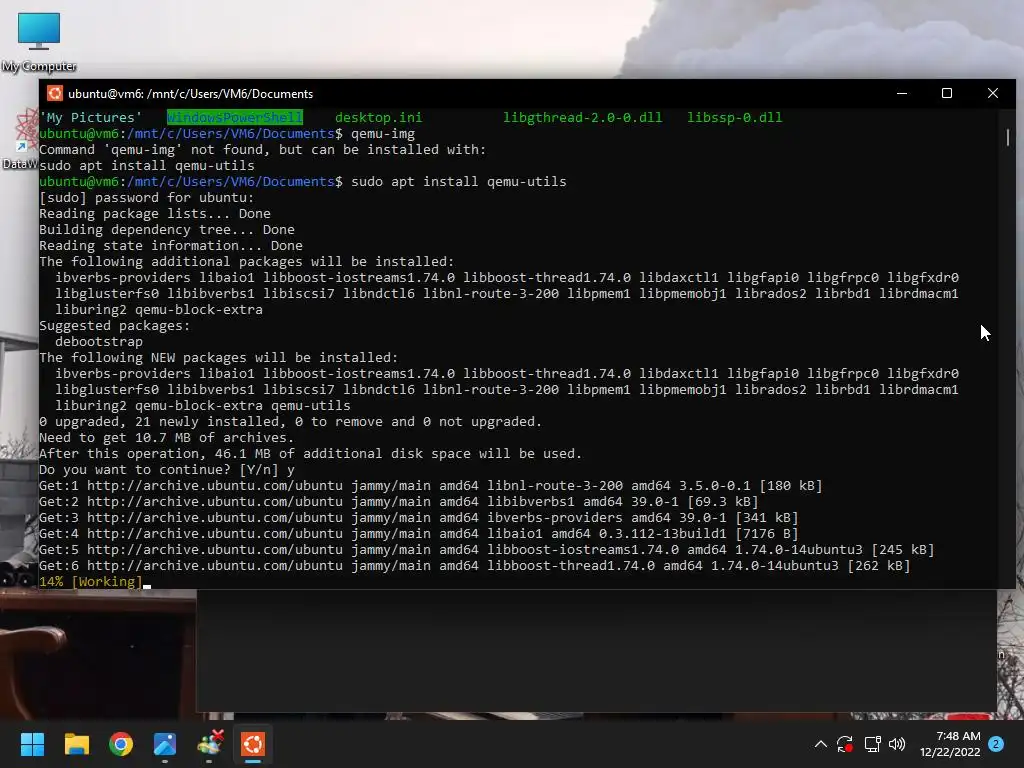The width and height of the screenshot is (1024, 768).
Task: Show hidden system tray icons
Action: pos(821,744)
